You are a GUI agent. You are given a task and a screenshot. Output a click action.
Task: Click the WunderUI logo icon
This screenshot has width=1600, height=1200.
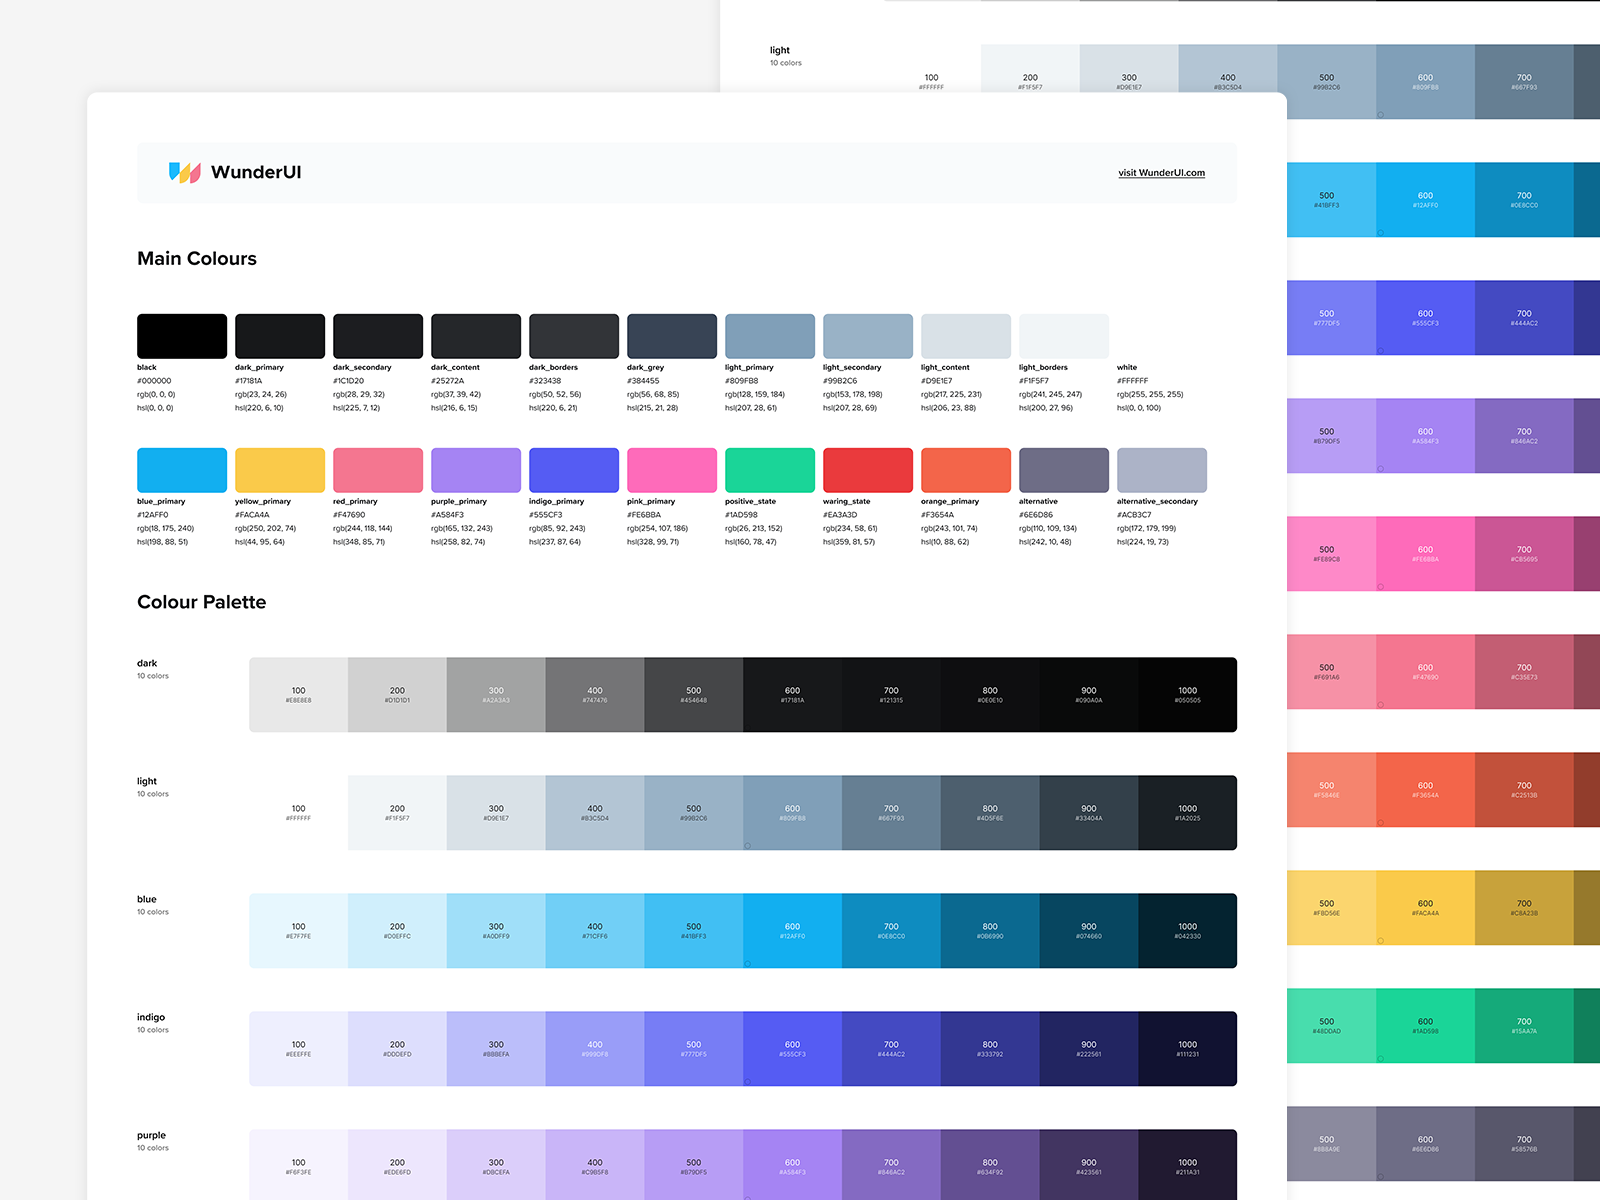click(x=185, y=173)
